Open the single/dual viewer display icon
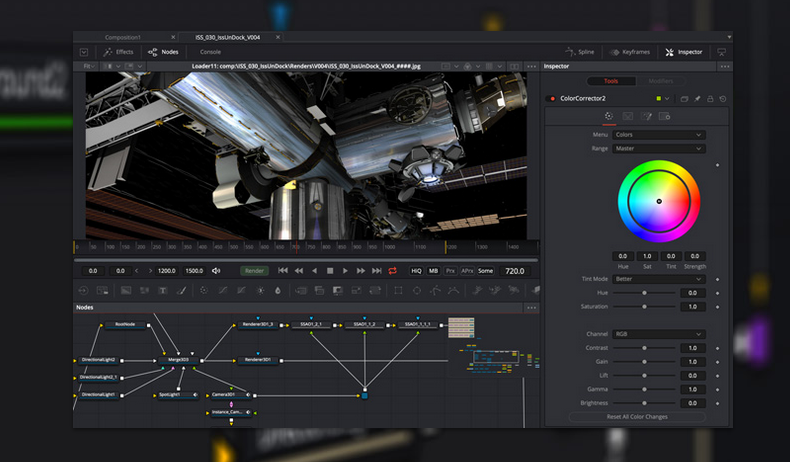 514,67
